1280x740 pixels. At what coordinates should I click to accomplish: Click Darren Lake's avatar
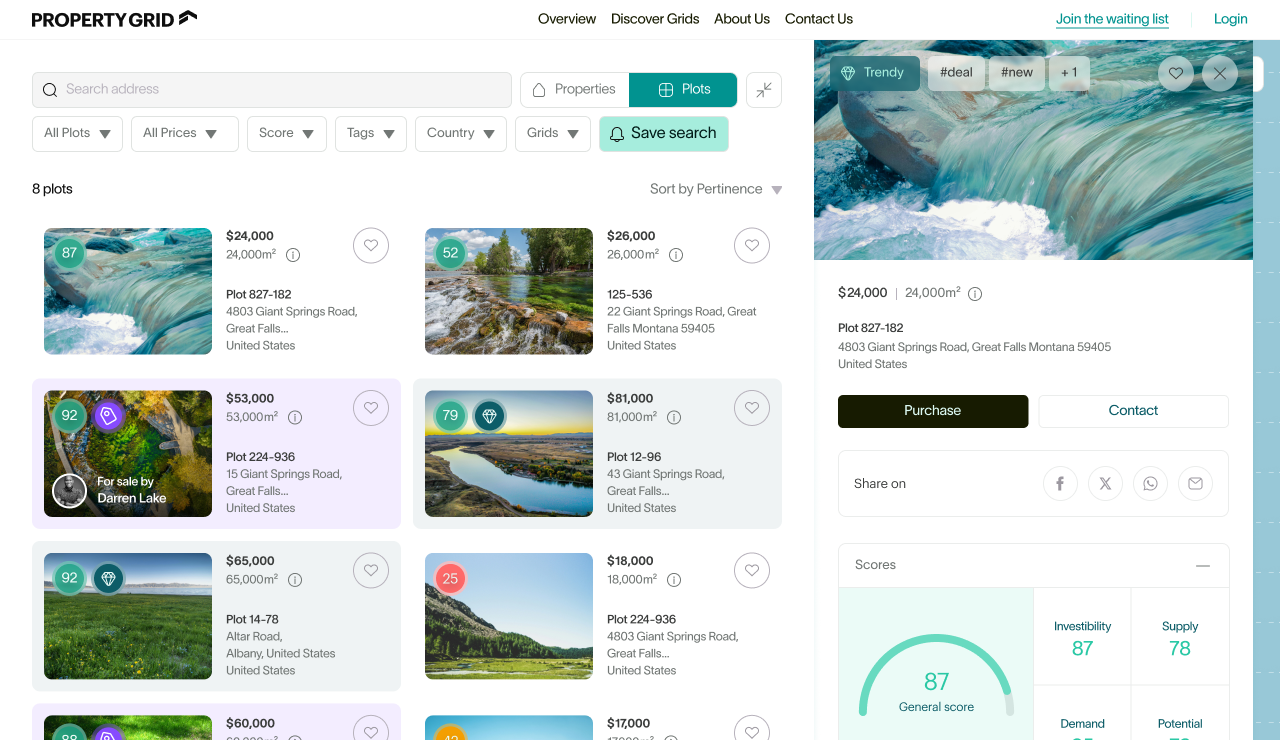[x=70, y=490]
